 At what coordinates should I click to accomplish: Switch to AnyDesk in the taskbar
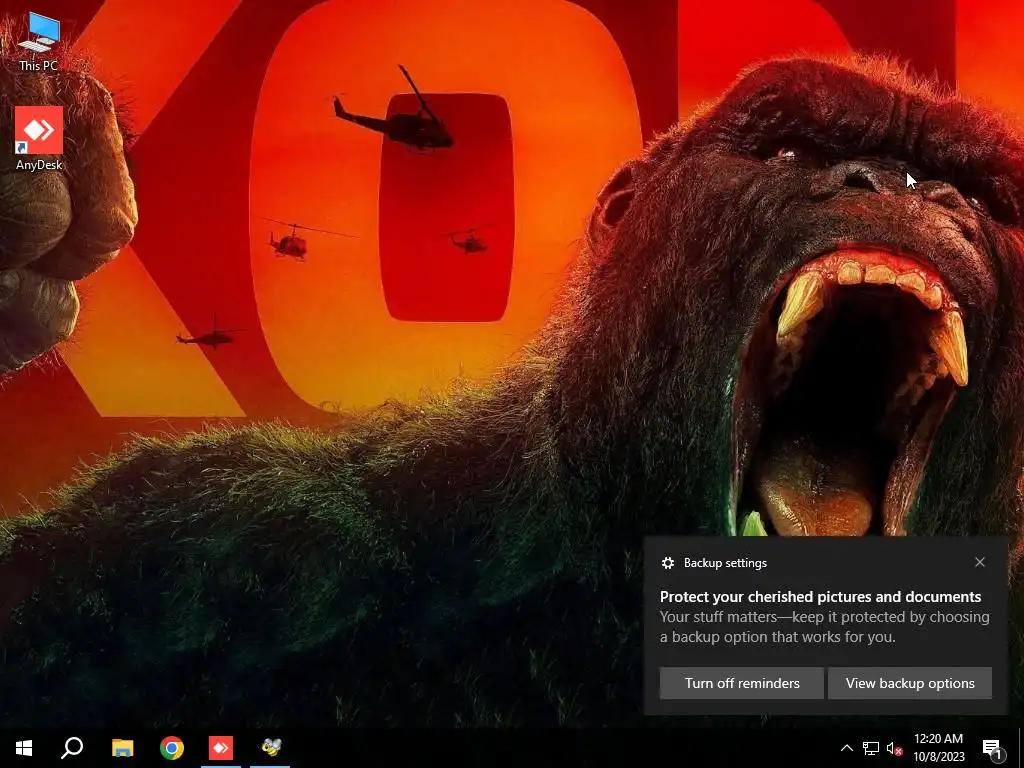pos(221,748)
